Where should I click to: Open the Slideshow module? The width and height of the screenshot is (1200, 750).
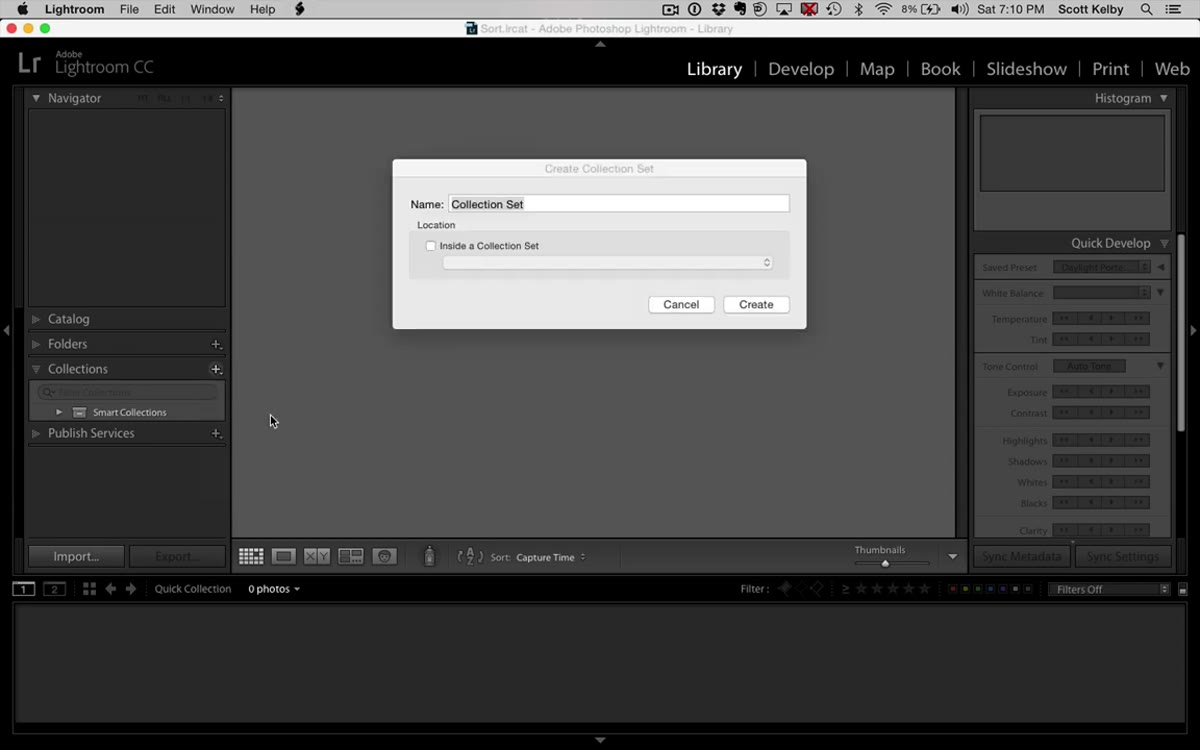(1026, 69)
